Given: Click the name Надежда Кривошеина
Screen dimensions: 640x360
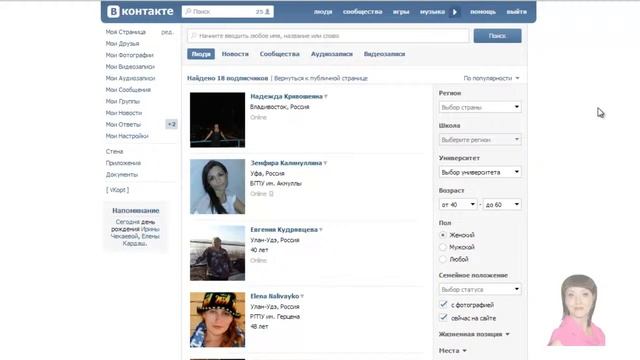Looking at the screenshot, I should point(286,97).
